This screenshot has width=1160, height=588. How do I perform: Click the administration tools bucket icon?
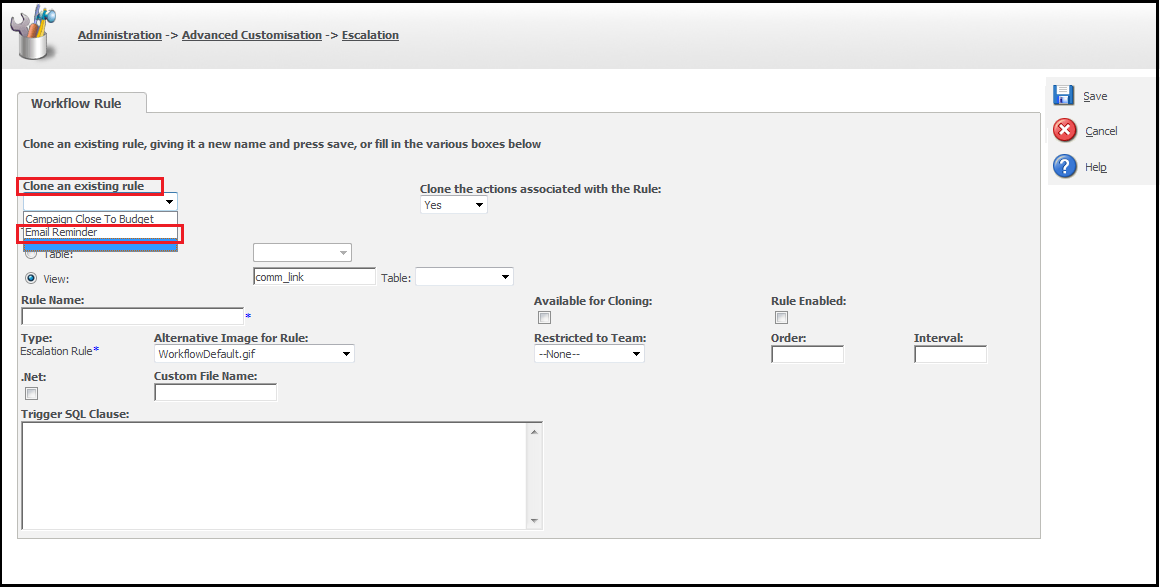click(x=33, y=33)
